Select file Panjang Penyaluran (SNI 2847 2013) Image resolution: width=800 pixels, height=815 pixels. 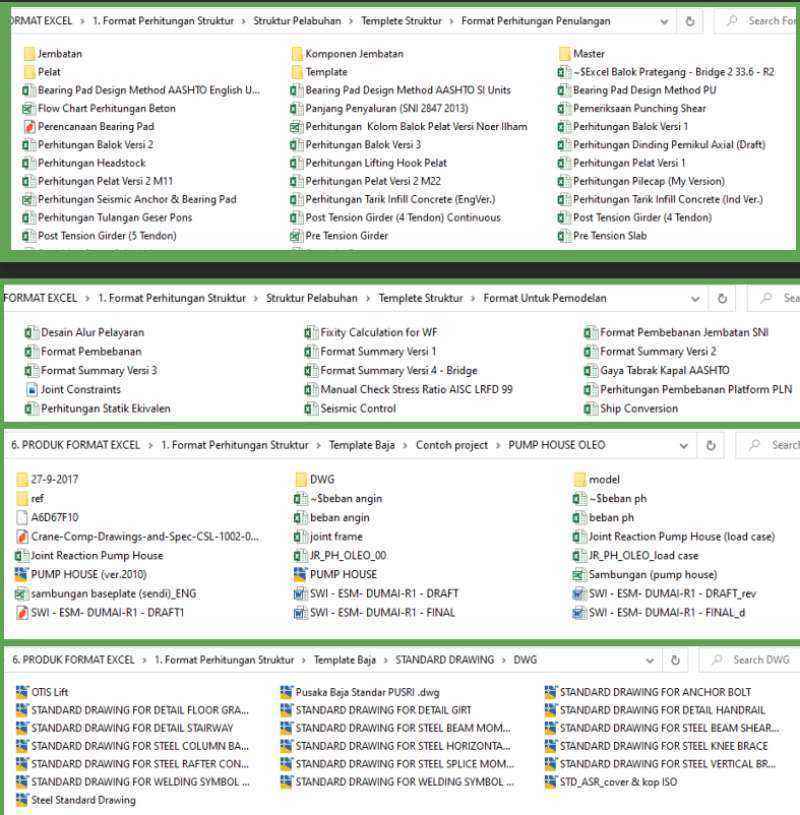(379, 109)
